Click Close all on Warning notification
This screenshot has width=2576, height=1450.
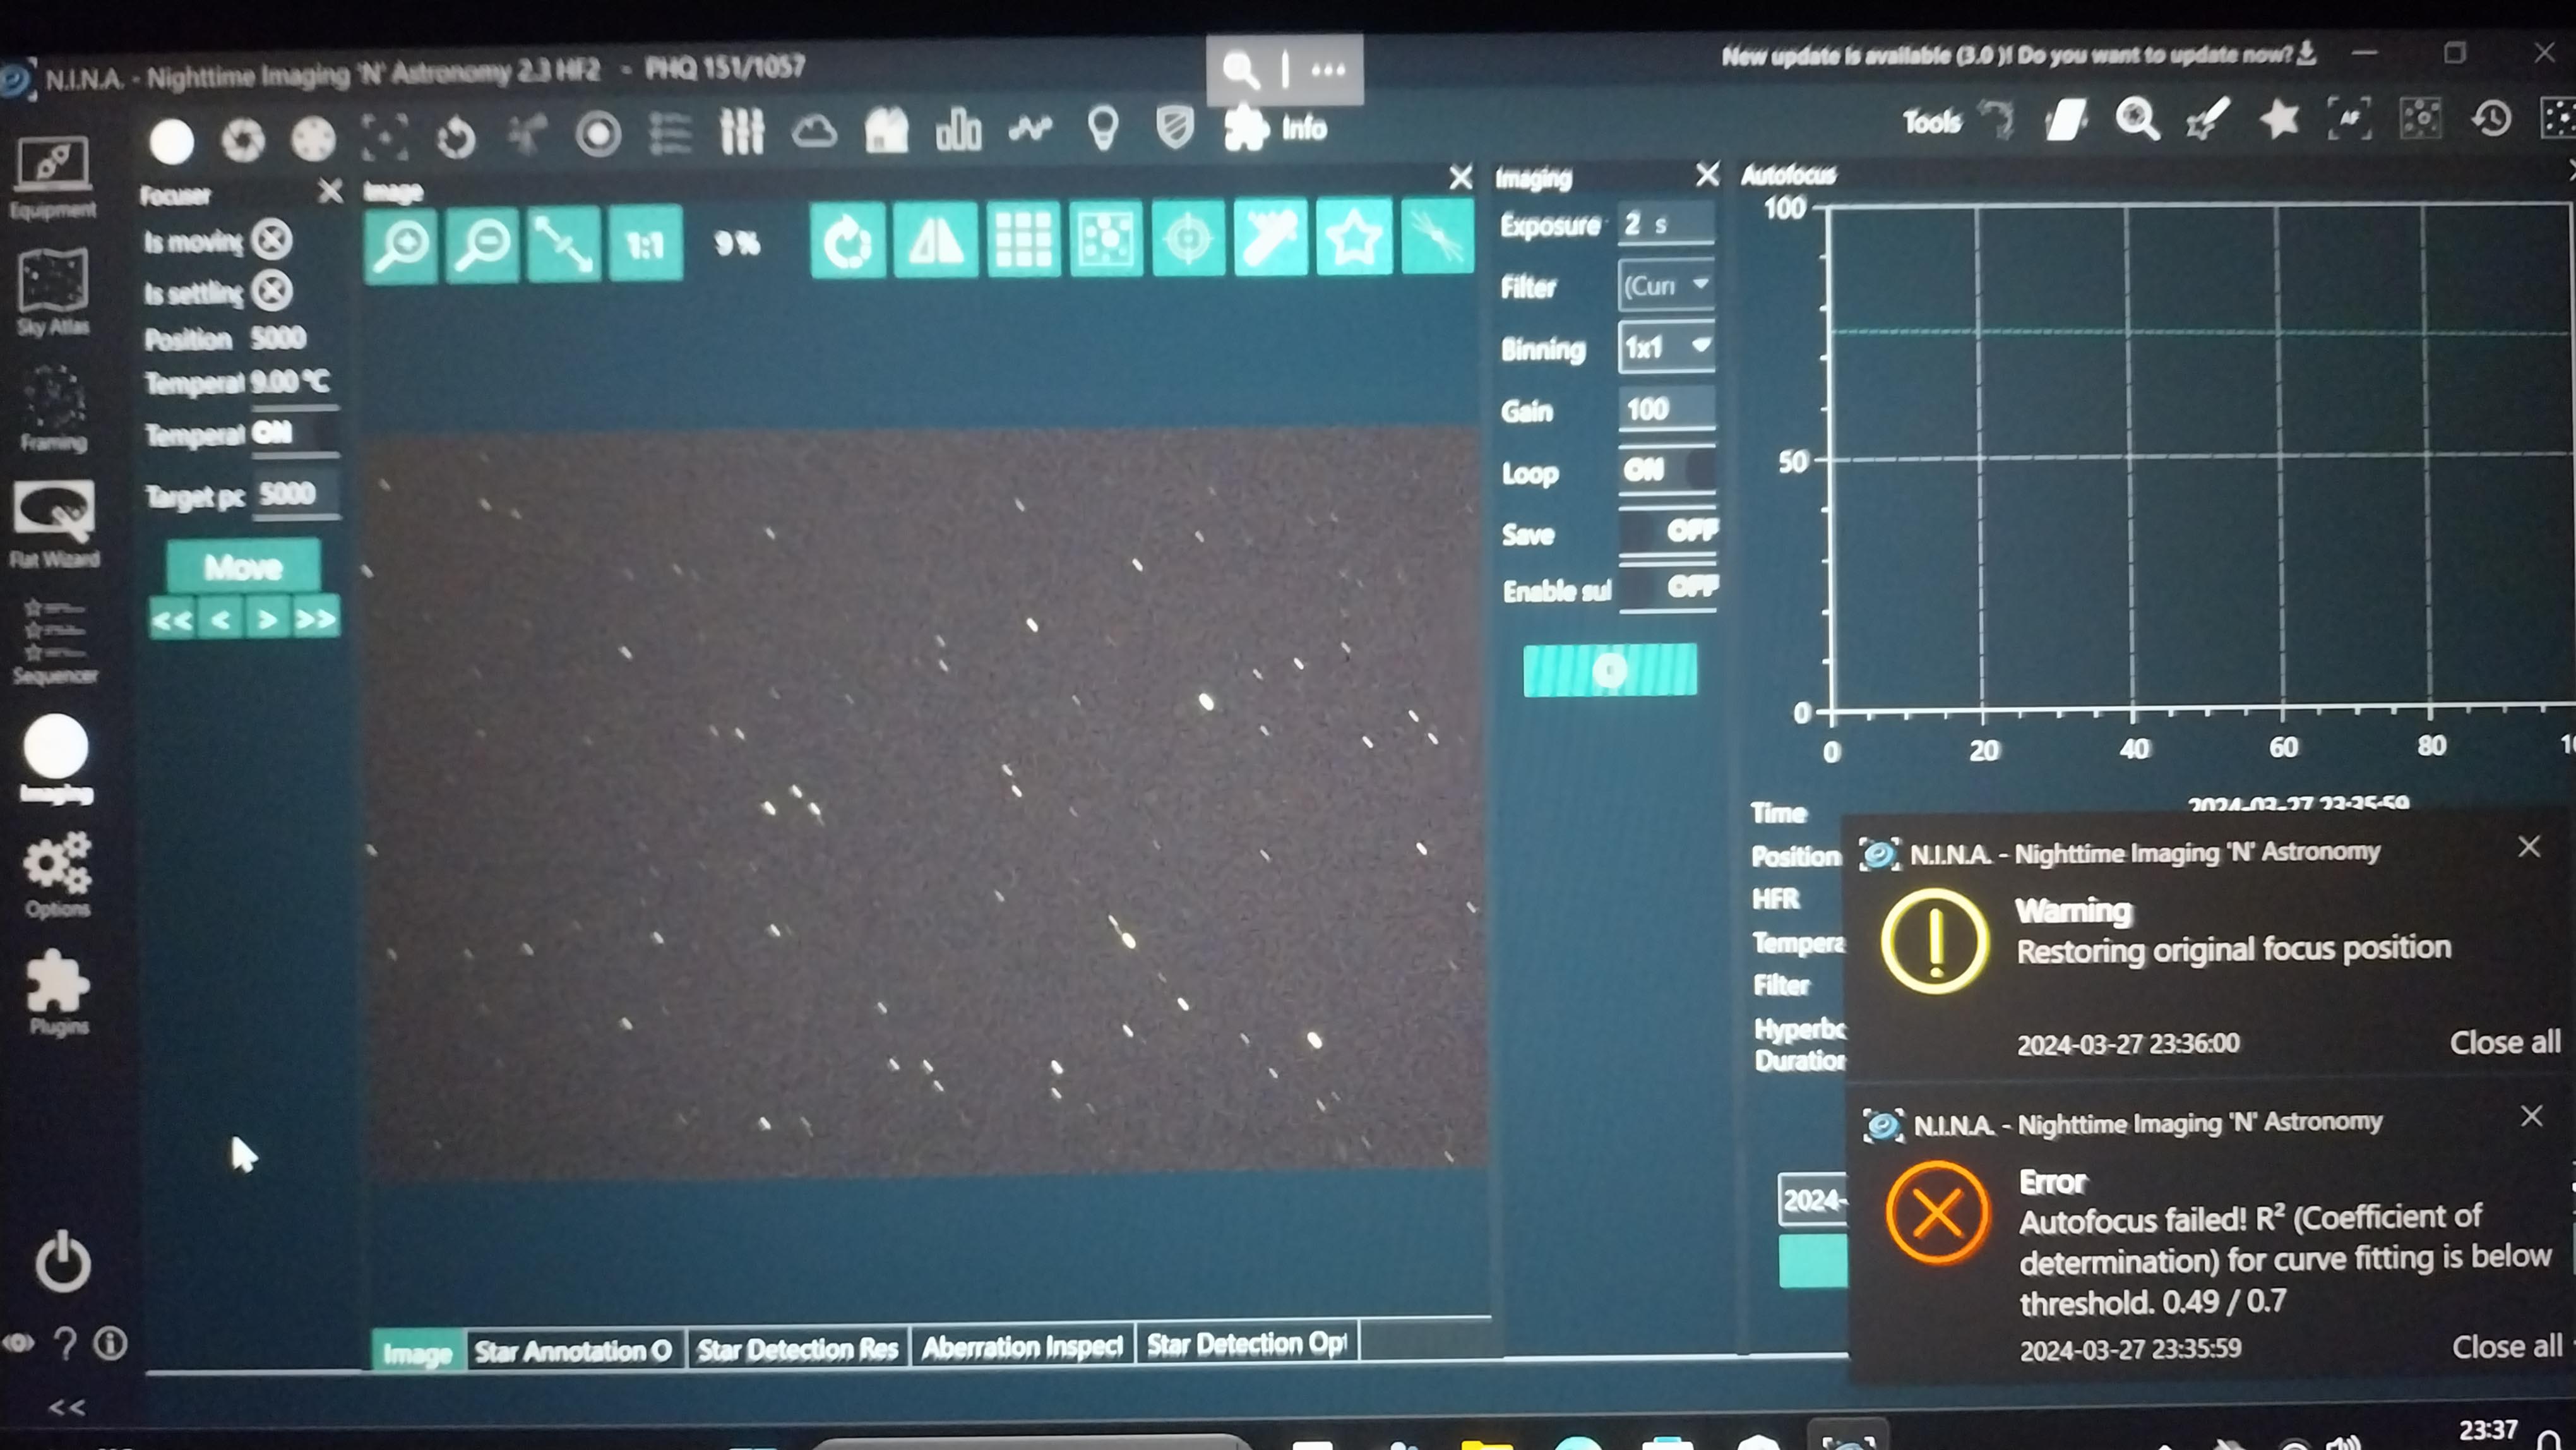point(2504,1042)
